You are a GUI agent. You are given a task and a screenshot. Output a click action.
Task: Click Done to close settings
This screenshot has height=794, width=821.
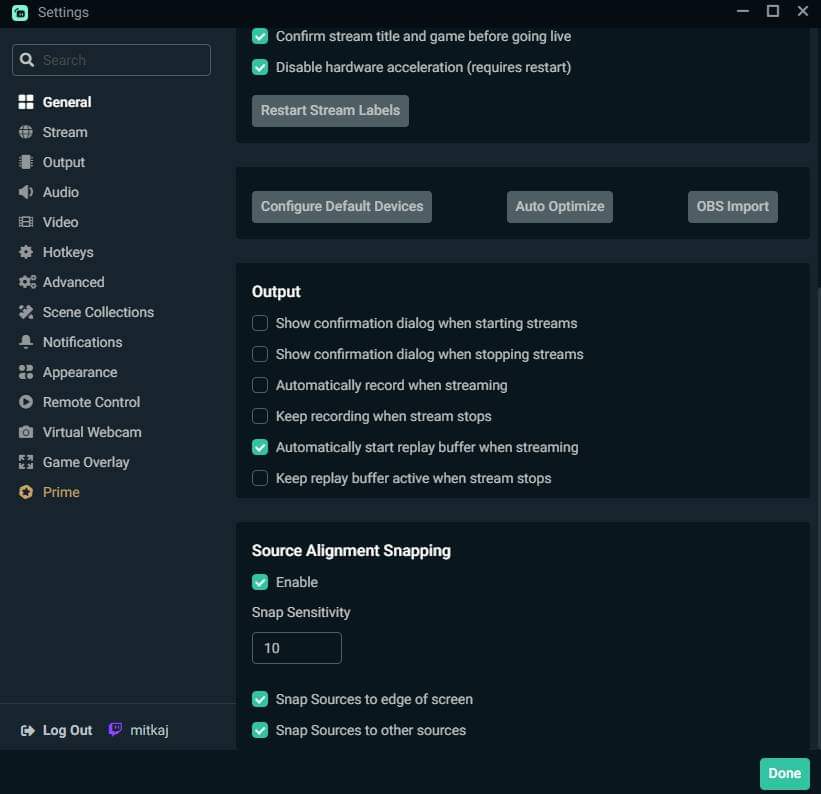click(x=784, y=773)
